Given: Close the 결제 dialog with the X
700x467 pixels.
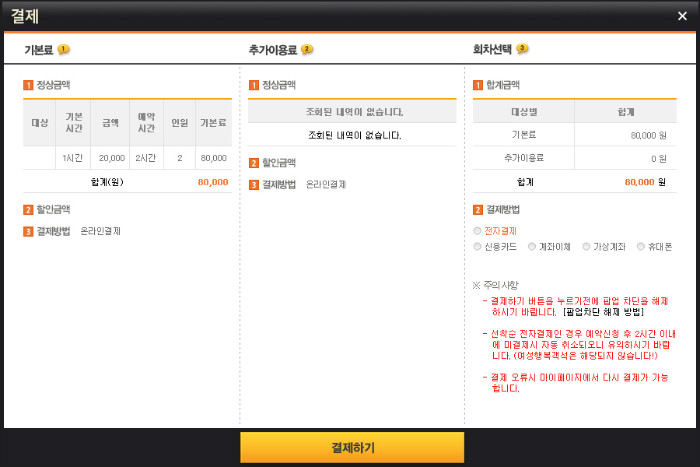Looking at the screenshot, I should point(682,16).
